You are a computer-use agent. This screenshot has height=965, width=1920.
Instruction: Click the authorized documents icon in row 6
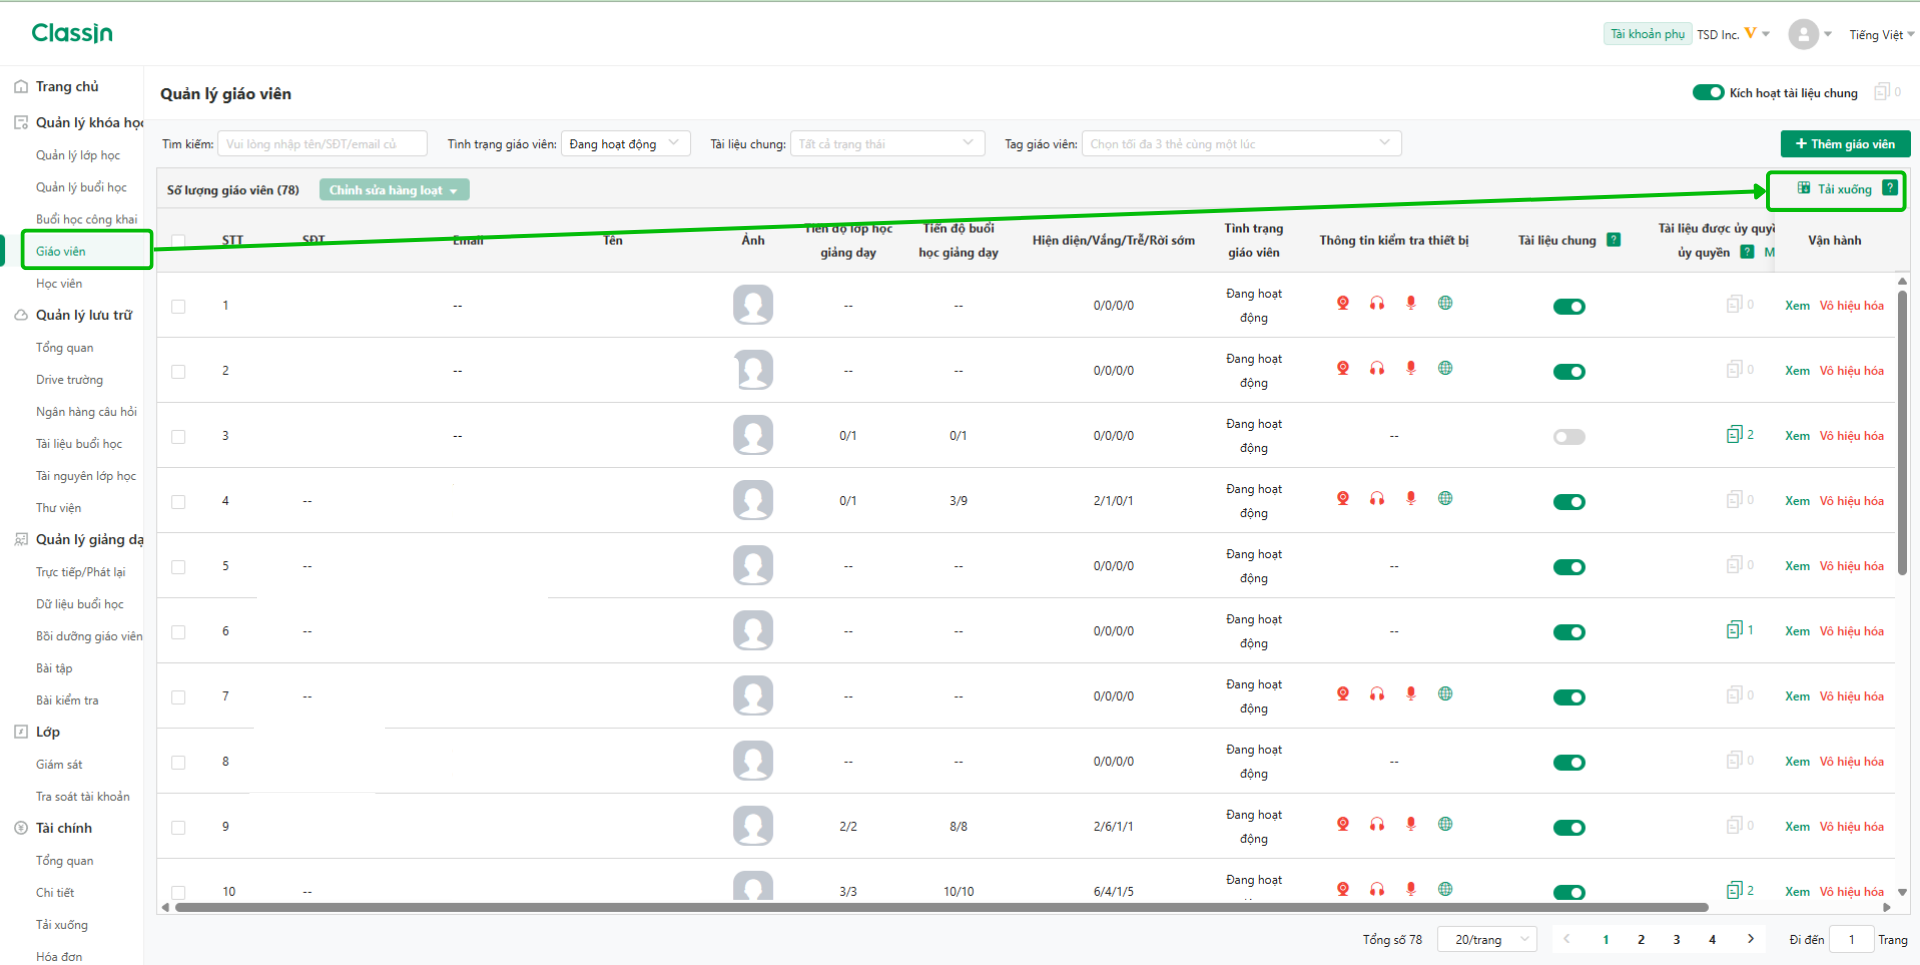pyautogui.click(x=1735, y=630)
